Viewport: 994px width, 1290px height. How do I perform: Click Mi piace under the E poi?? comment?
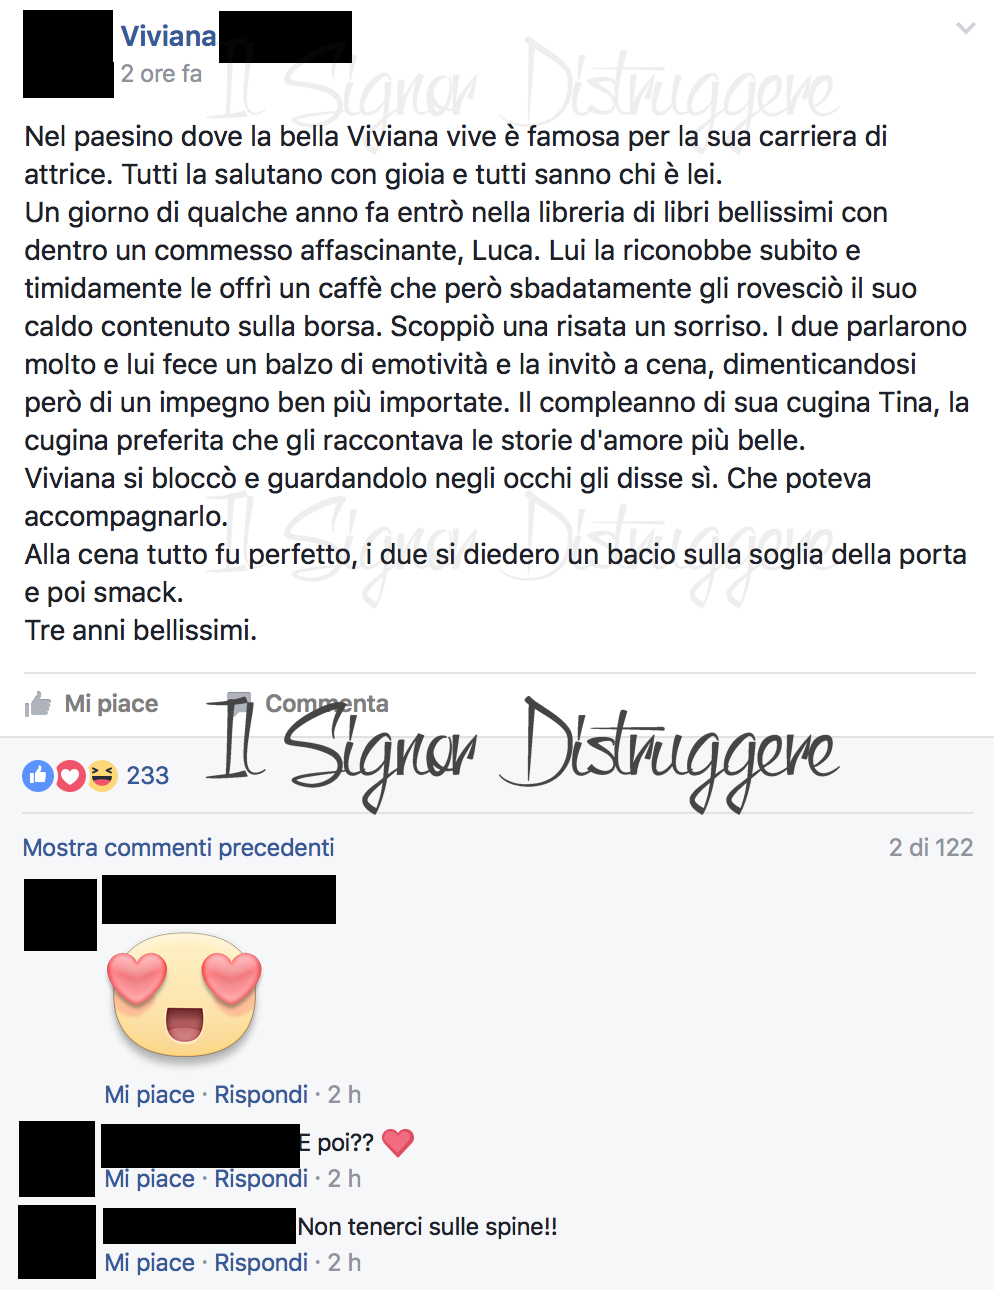click(150, 1179)
